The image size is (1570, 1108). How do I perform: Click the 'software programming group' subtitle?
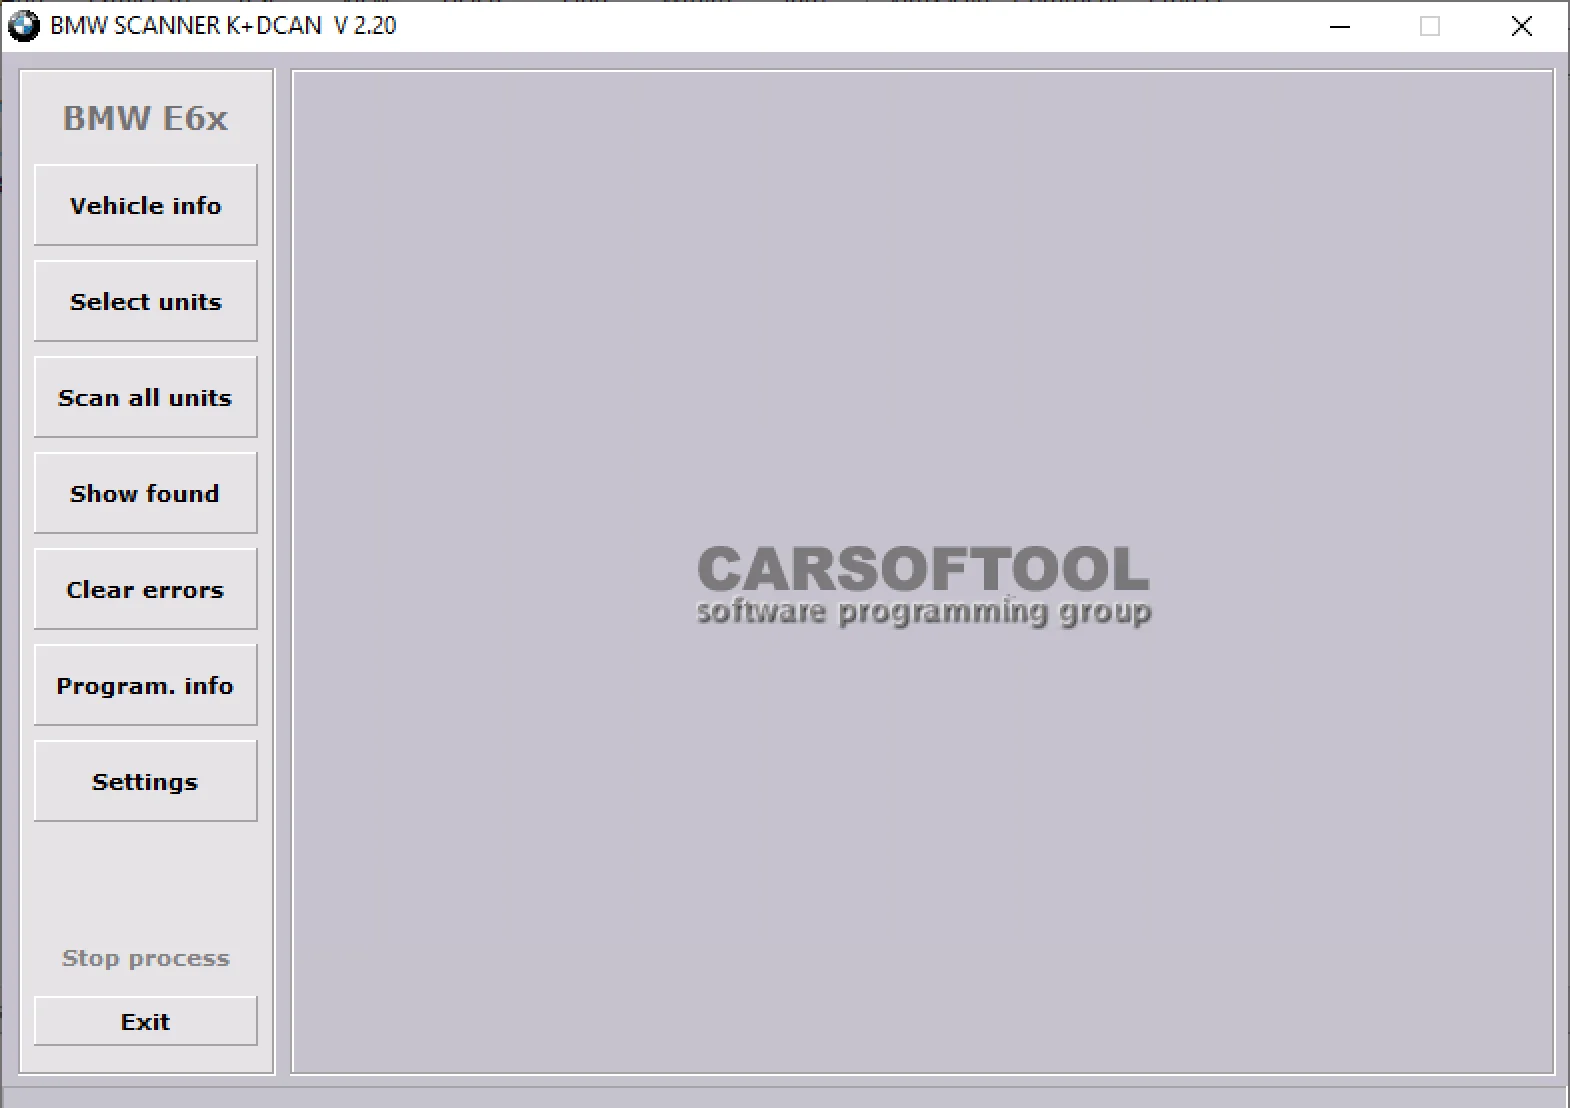[x=922, y=611]
